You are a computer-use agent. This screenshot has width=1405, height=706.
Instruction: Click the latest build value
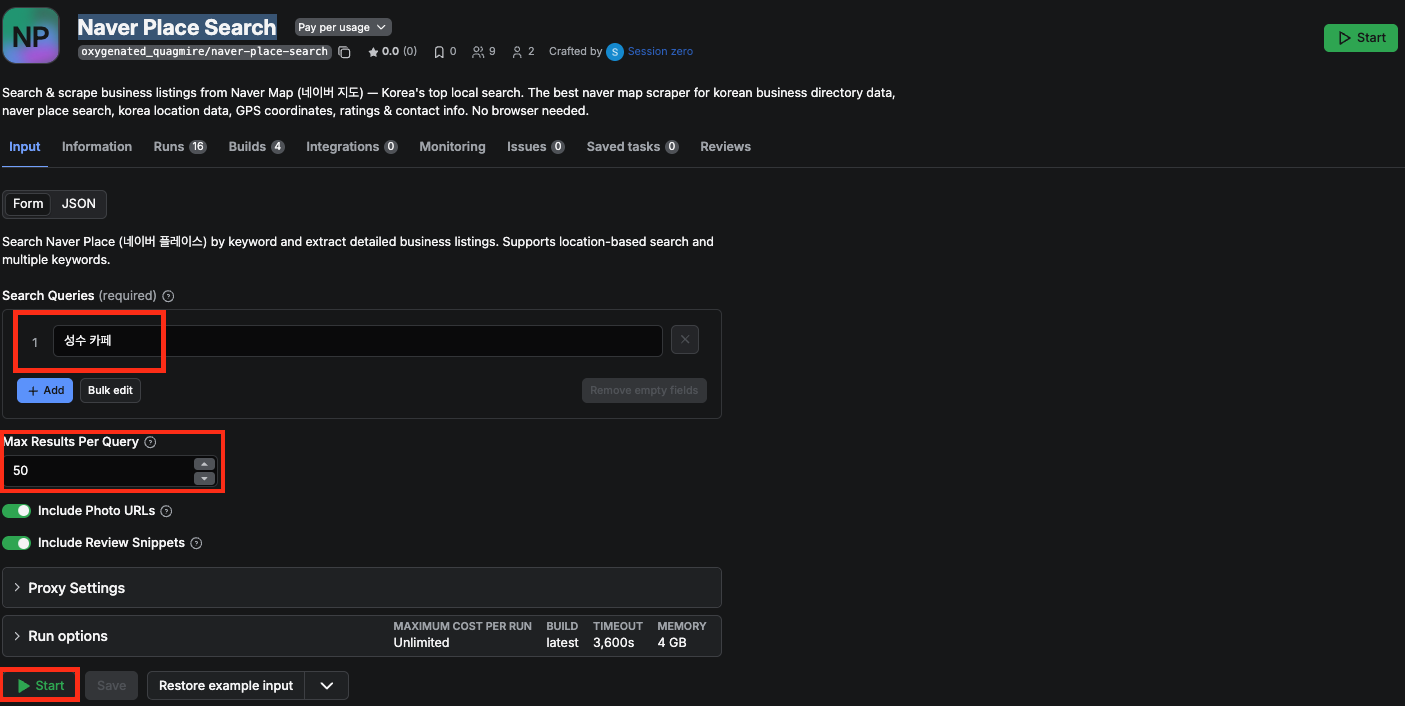(x=562, y=643)
